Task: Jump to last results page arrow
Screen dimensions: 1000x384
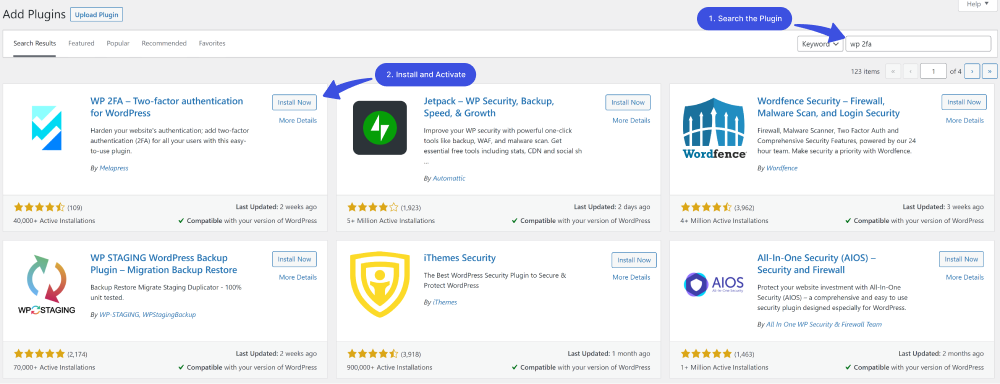Action: click(990, 71)
